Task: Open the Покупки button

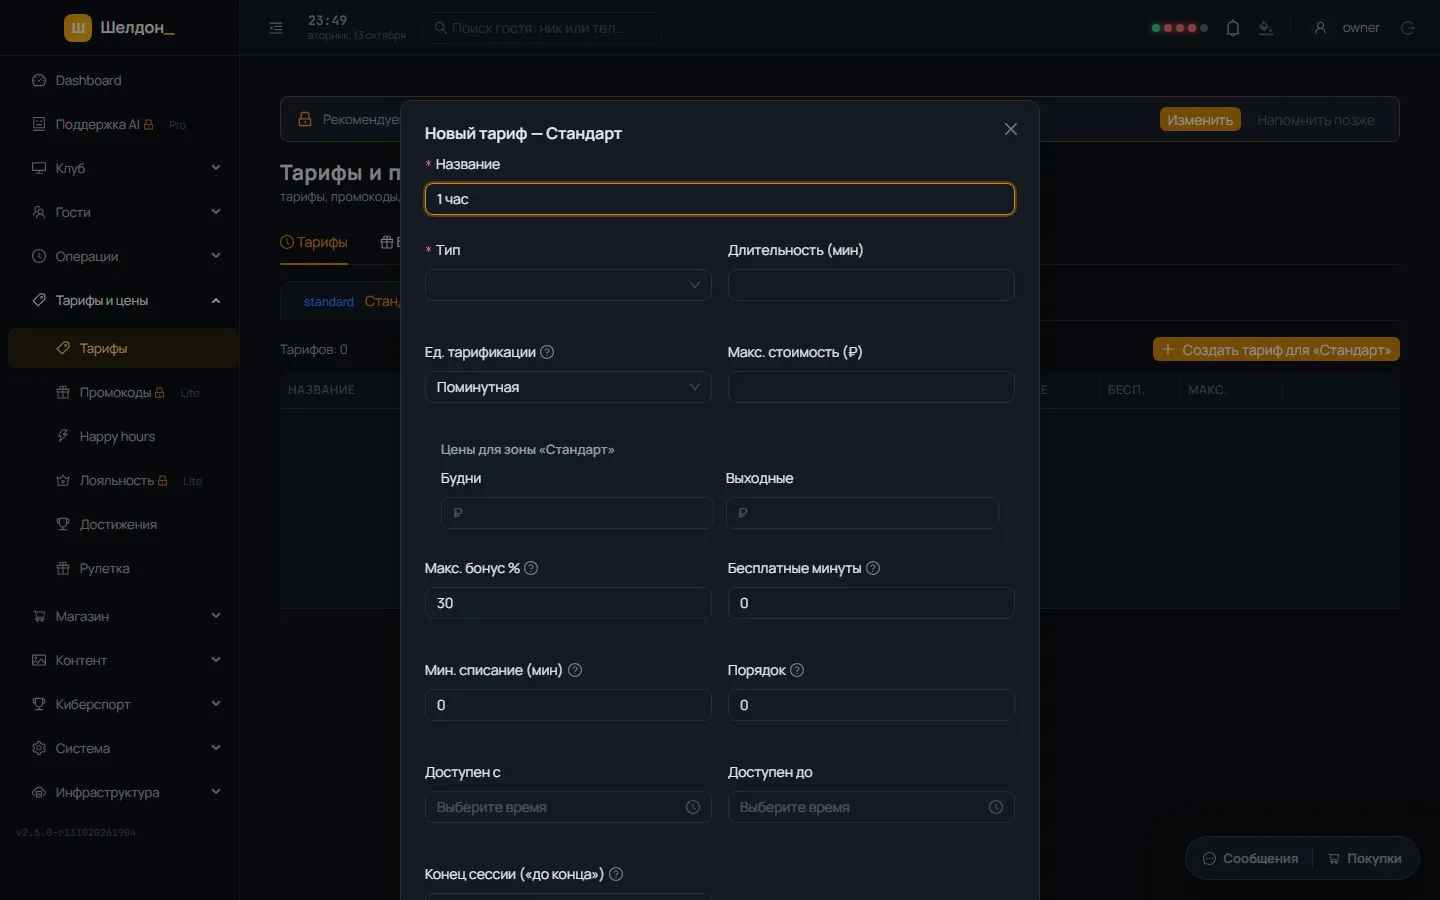Action: point(1365,858)
